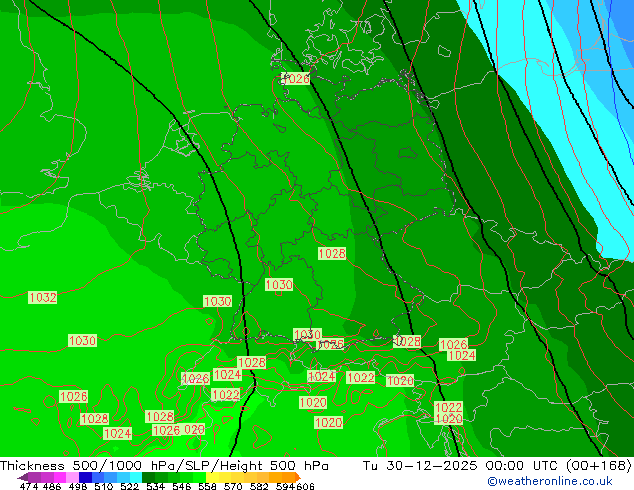Click the '1032' isobar label

[42, 298]
